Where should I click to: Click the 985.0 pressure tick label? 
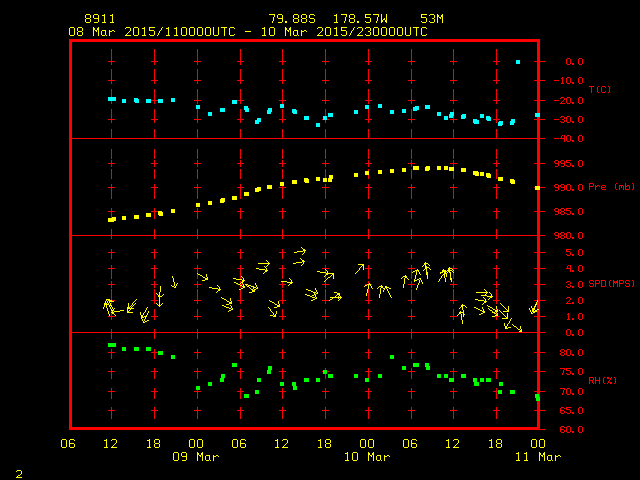click(x=569, y=212)
